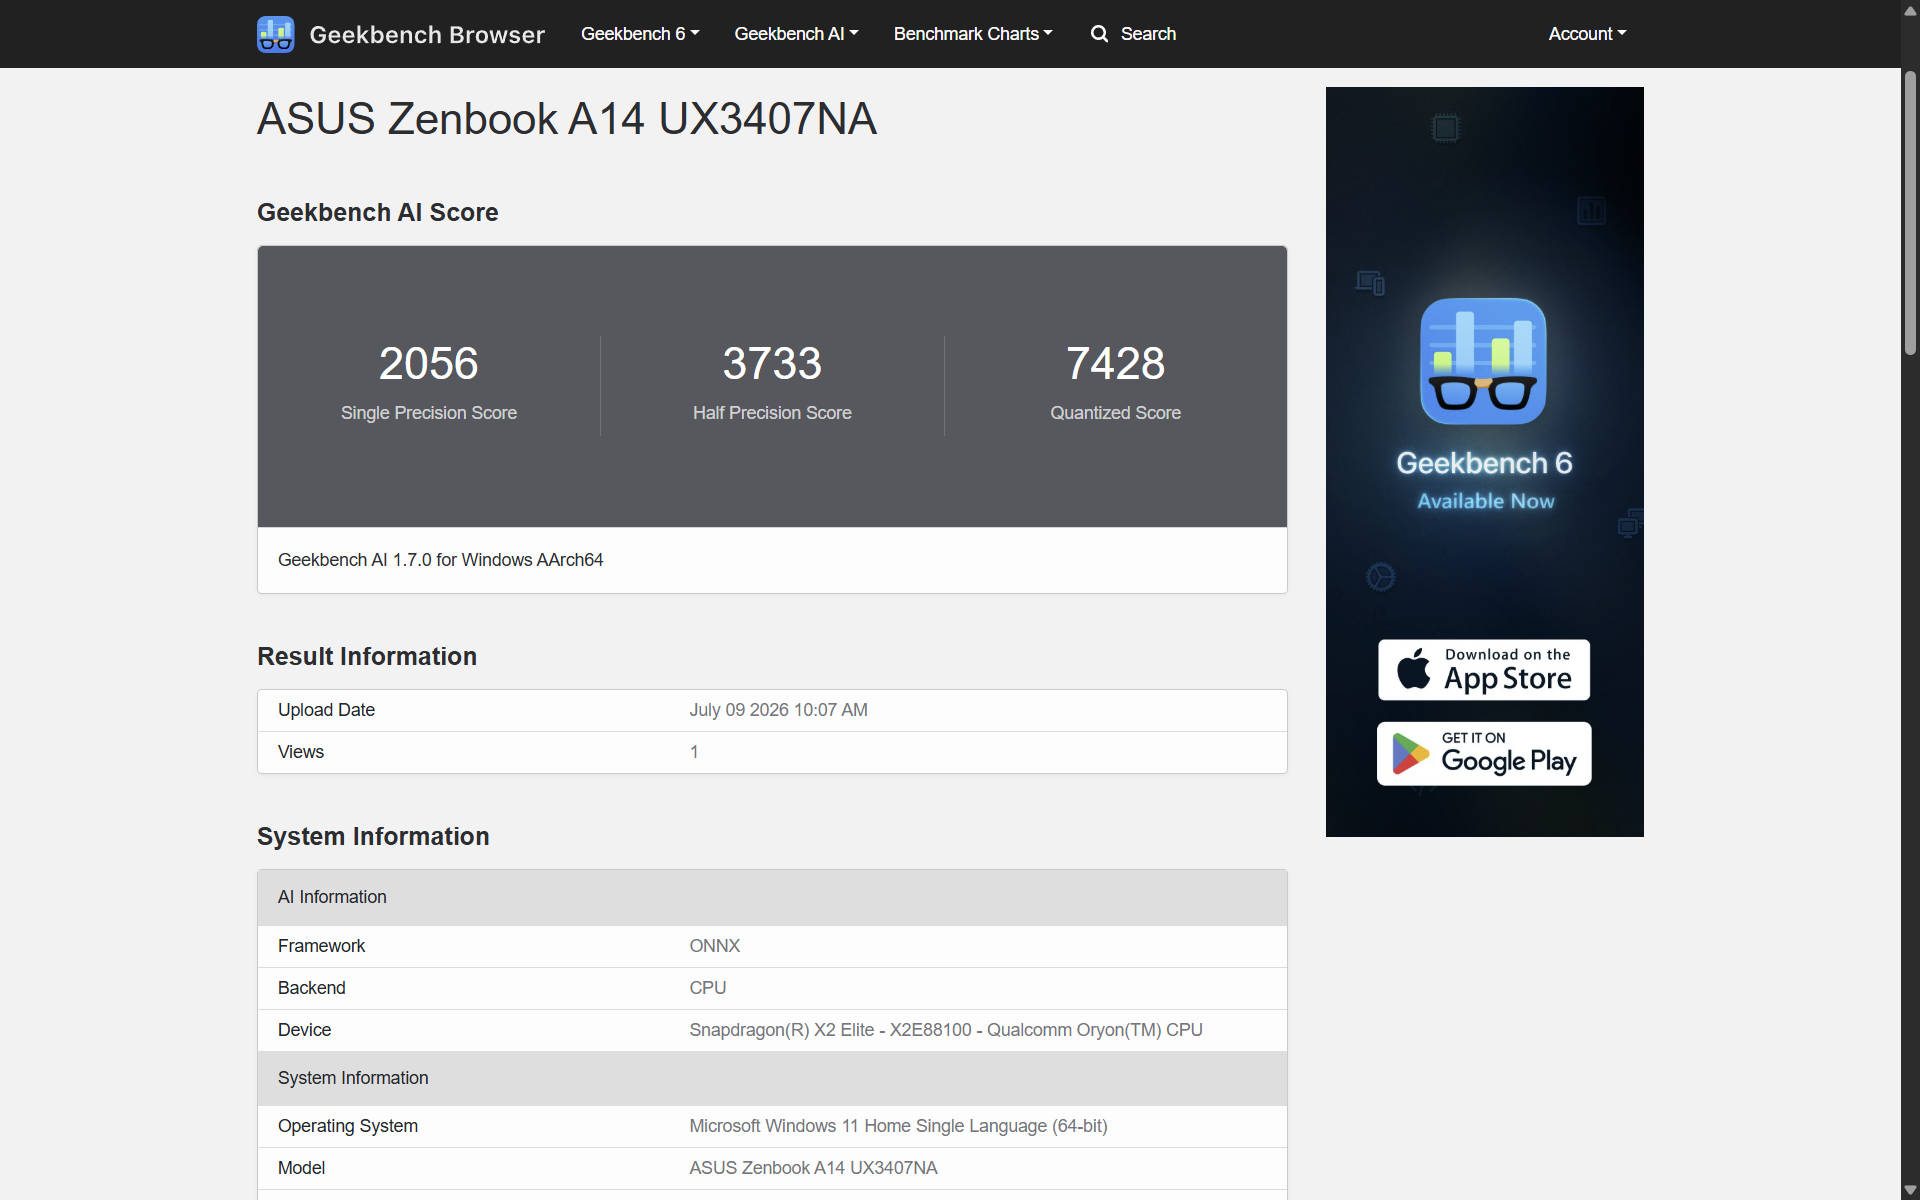Click the AI Information section header
Screen dimensions: 1920x1200
coord(772,898)
